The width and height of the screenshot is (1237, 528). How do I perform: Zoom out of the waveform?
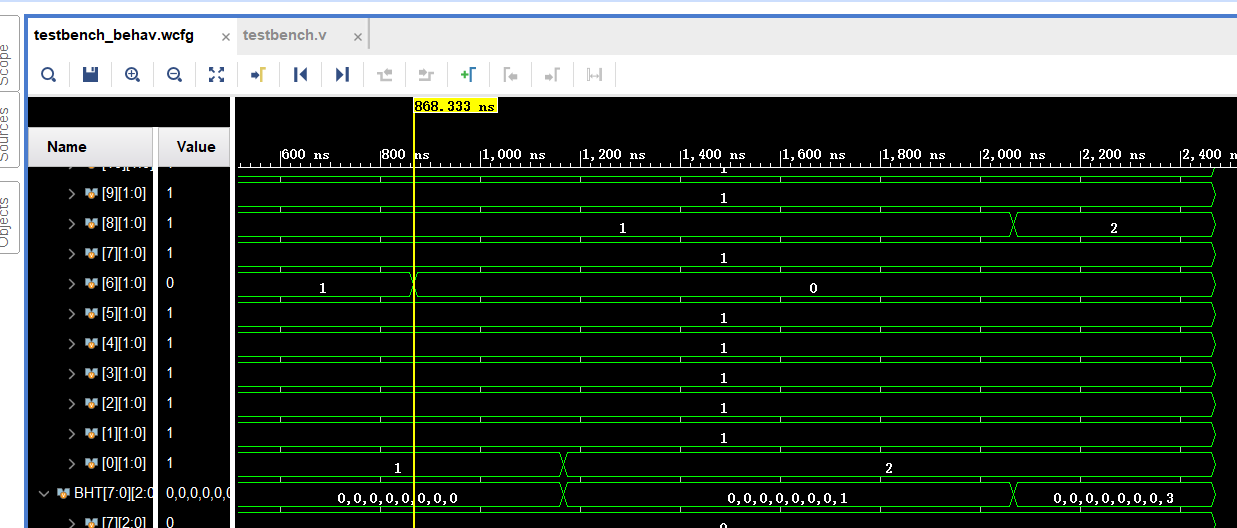coord(174,74)
